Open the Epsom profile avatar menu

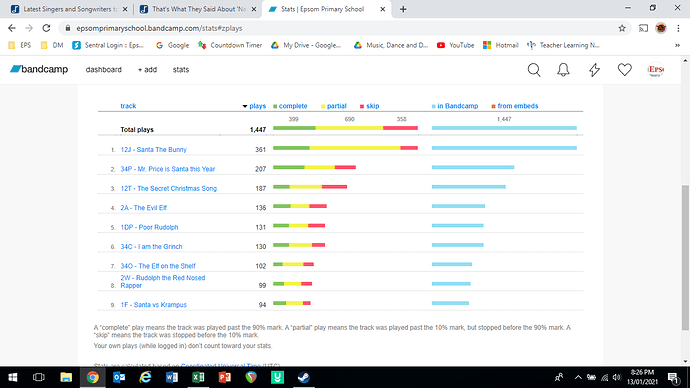(x=656, y=70)
